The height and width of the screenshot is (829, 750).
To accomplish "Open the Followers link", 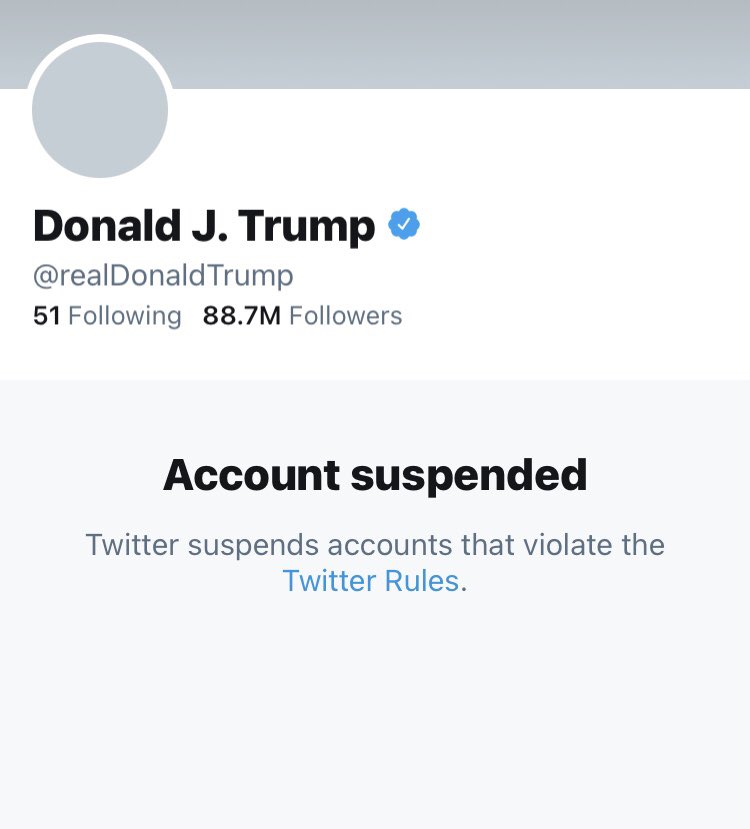I will pos(346,316).
